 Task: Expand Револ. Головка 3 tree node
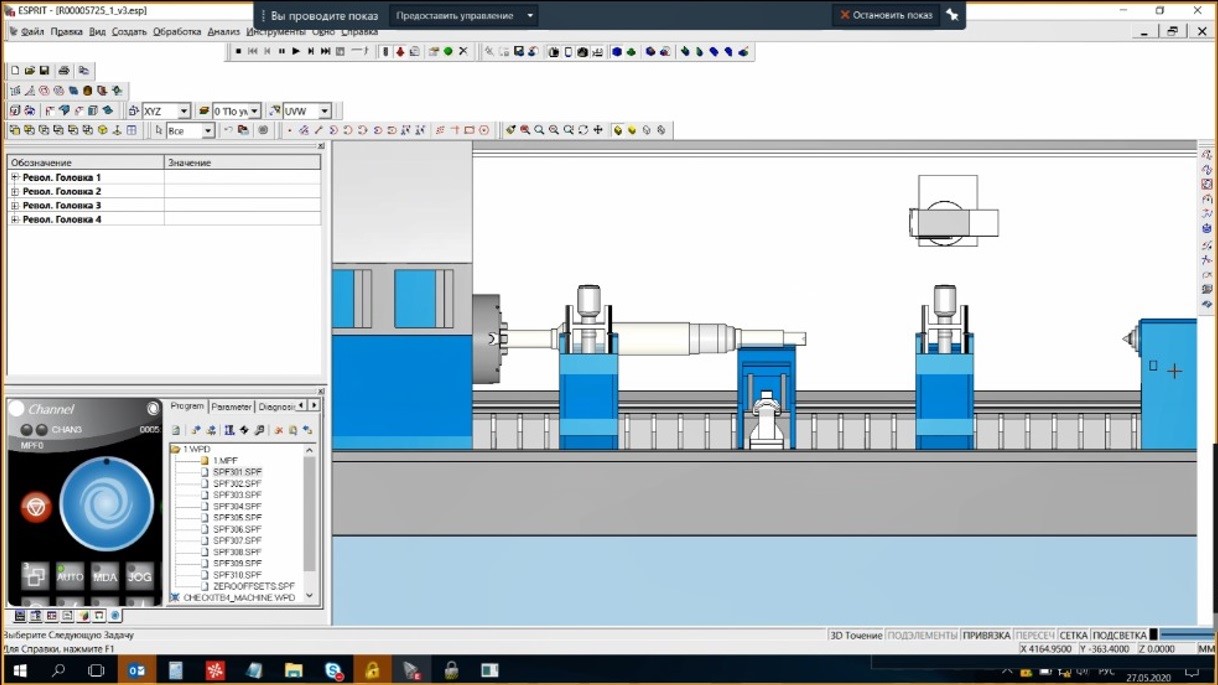tap(15, 205)
